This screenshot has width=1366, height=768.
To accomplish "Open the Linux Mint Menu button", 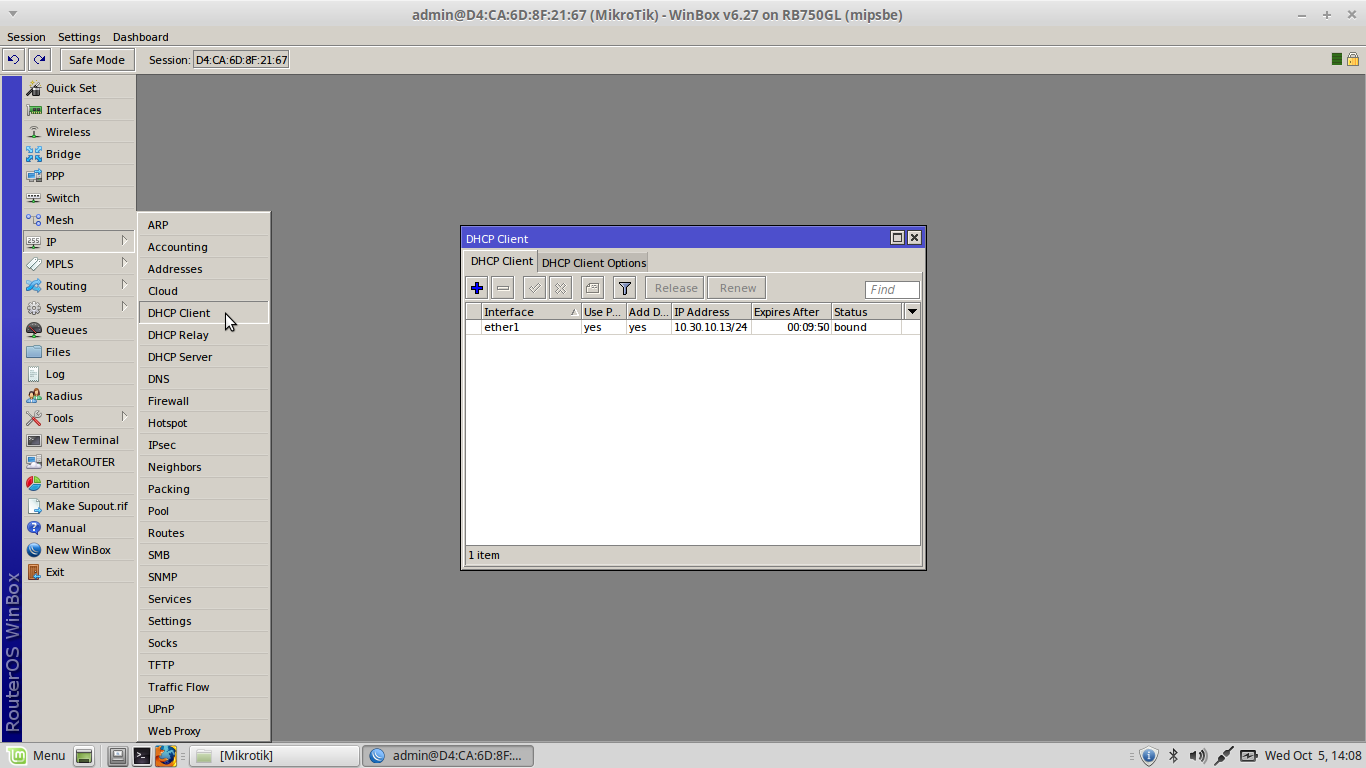I will tap(36, 756).
